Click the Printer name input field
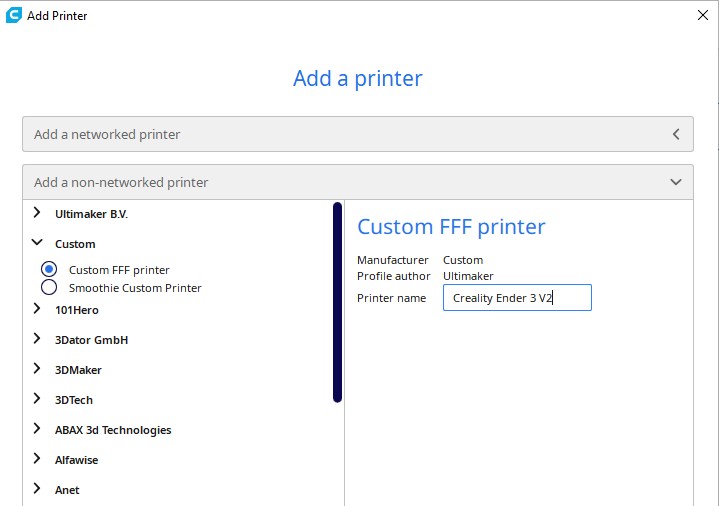This screenshot has width=719, height=506. [x=517, y=298]
